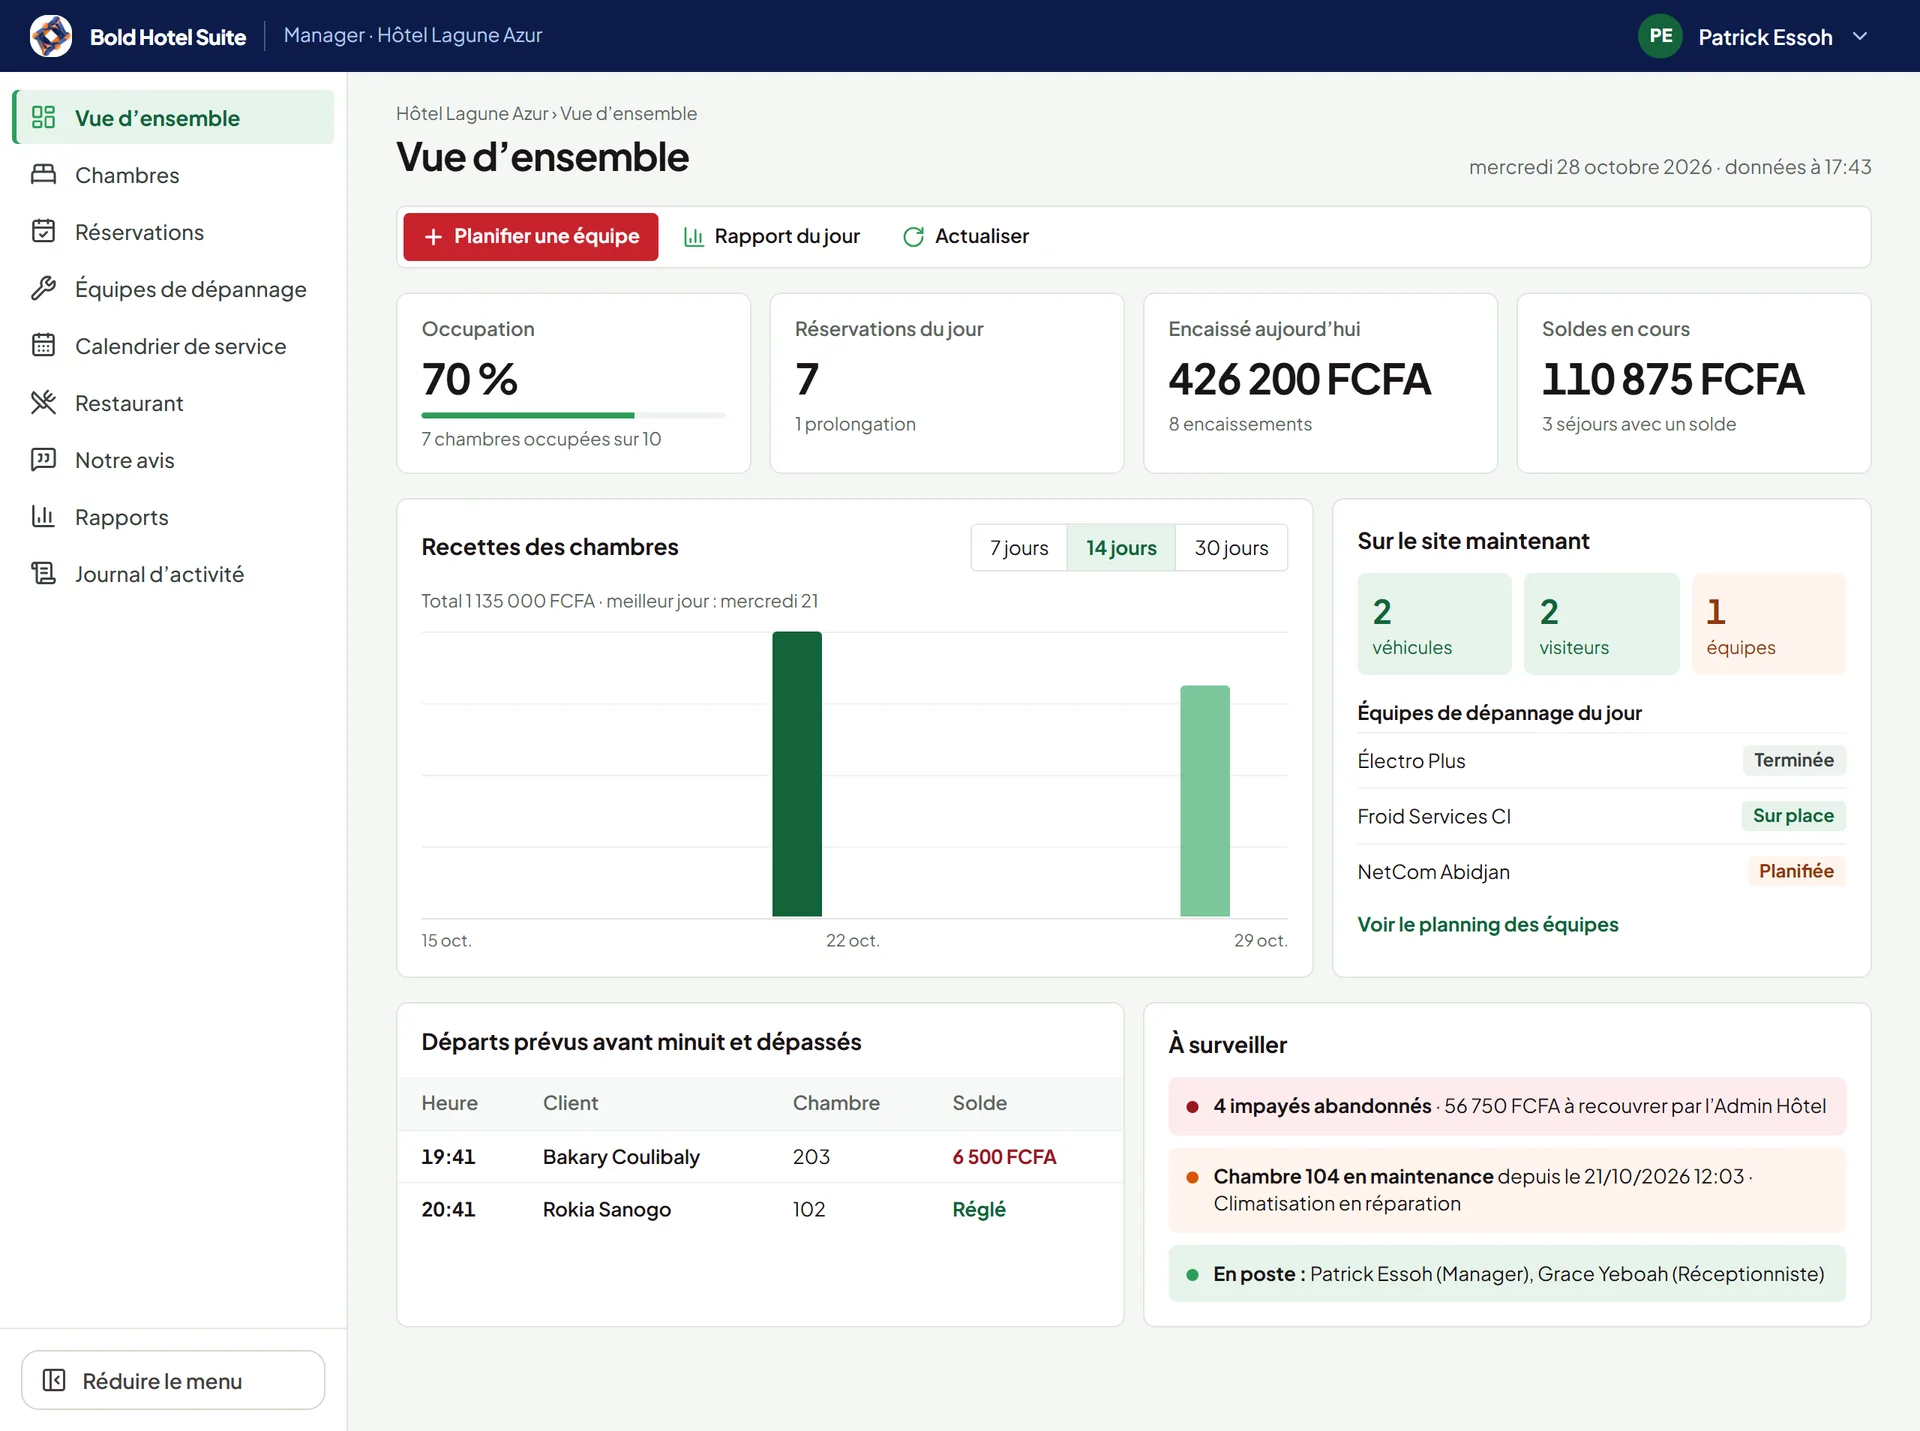Click the 2 véhicules tile
The width and height of the screenshot is (1920, 1431).
click(x=1434, y=624)
